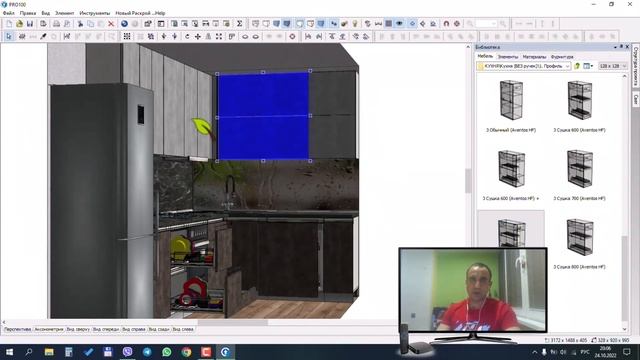Click the rotate arrow icon in second toolbar
Screen dimensions: 640x360
click(x=187, y=36)
